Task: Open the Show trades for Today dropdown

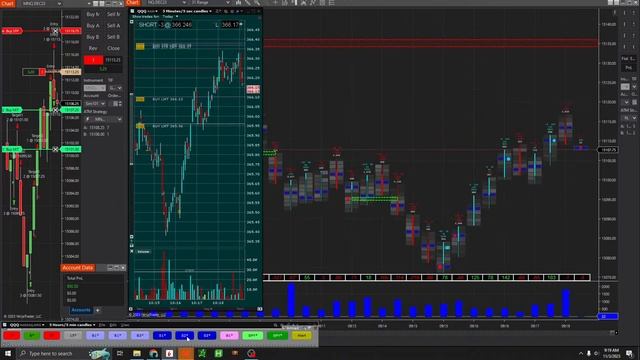Action: (156, 17)
